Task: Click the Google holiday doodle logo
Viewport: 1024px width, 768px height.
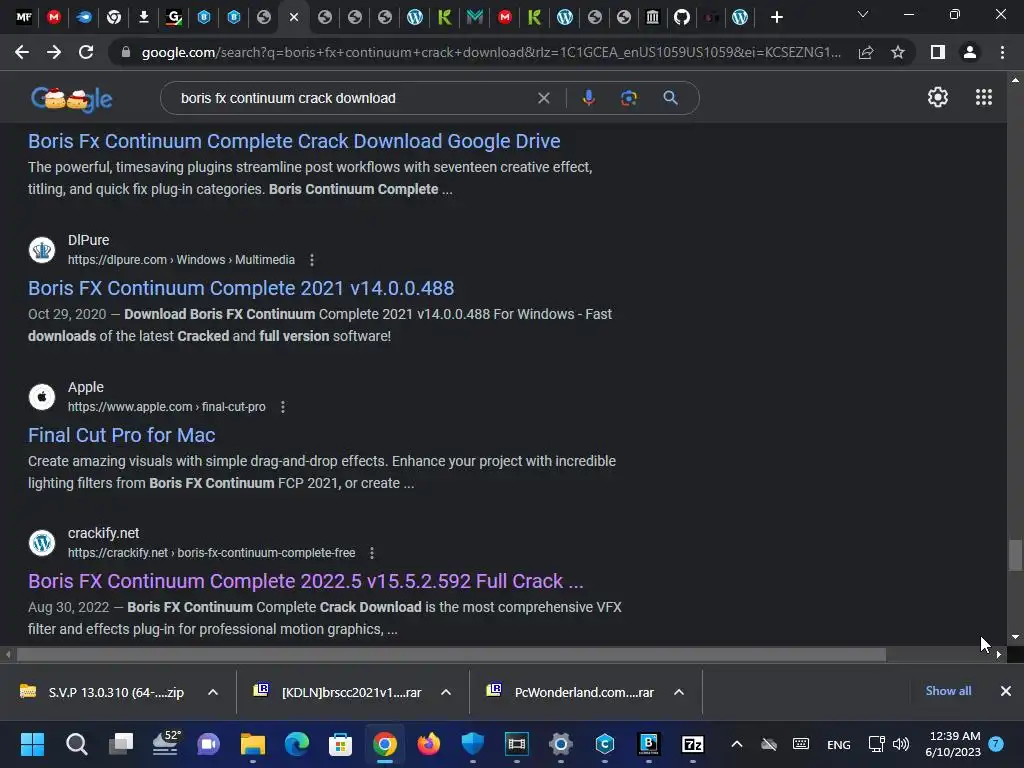Action: [x=72, y=99]
